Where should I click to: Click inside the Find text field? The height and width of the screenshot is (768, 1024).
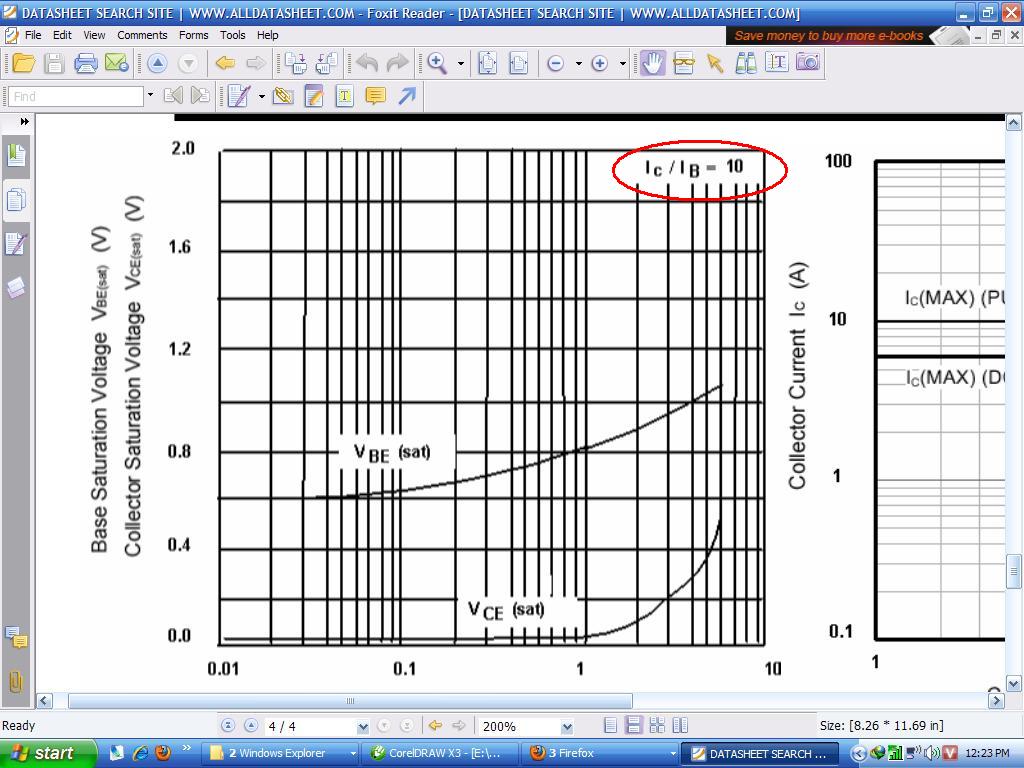pyautogui.click(x=76, y=96)
